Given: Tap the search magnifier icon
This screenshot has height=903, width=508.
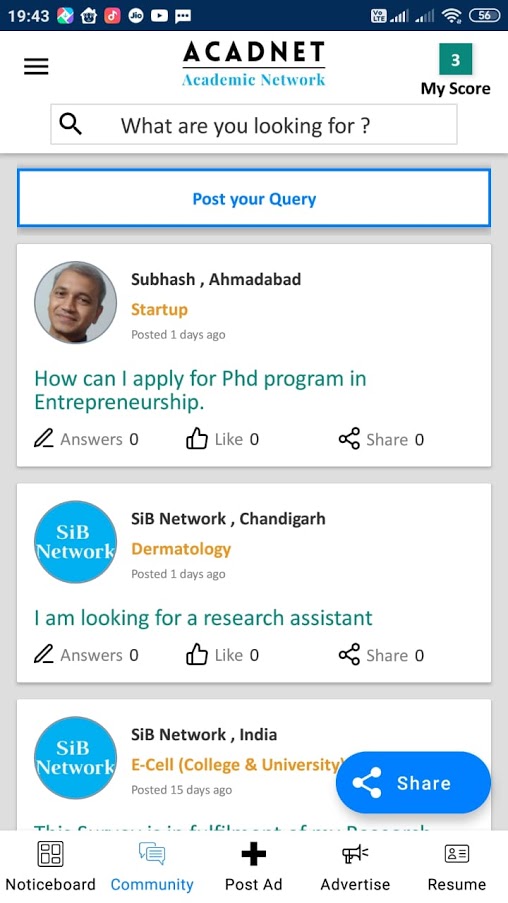Looking at the screenshot, I should pyautogui.click(x=70, y=124).
